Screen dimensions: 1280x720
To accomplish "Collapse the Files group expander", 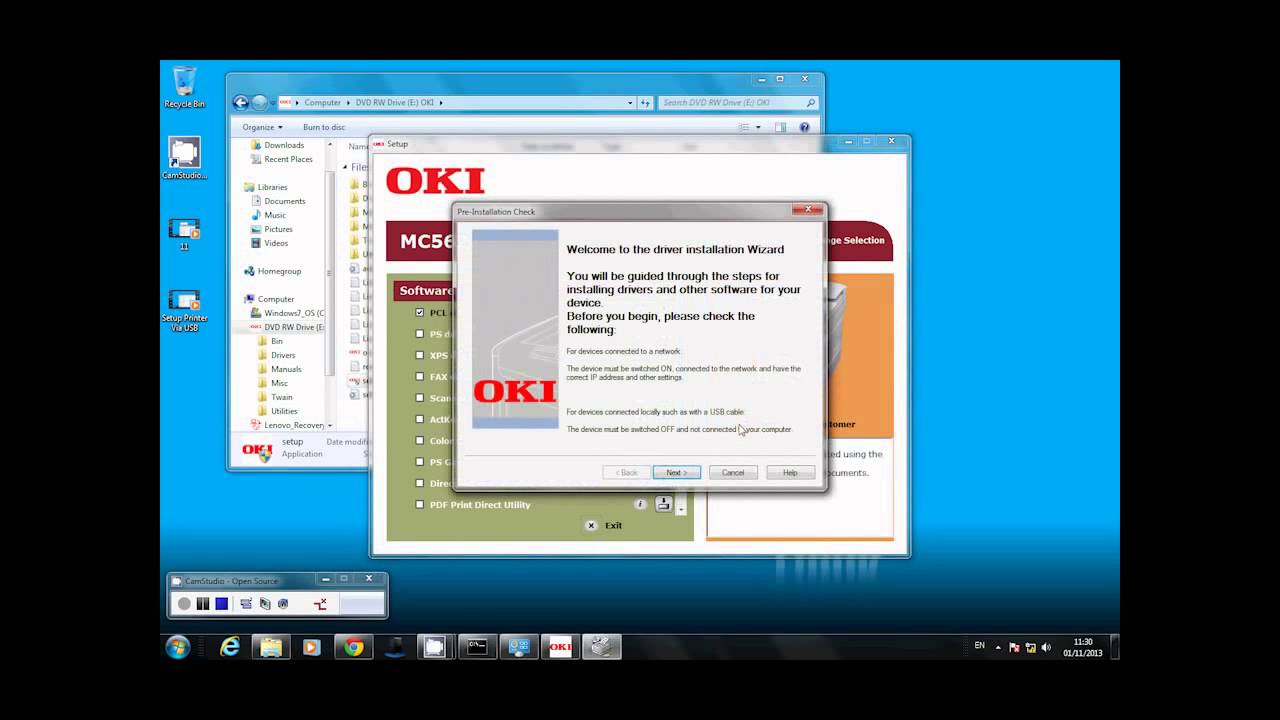I will [345, 167].
